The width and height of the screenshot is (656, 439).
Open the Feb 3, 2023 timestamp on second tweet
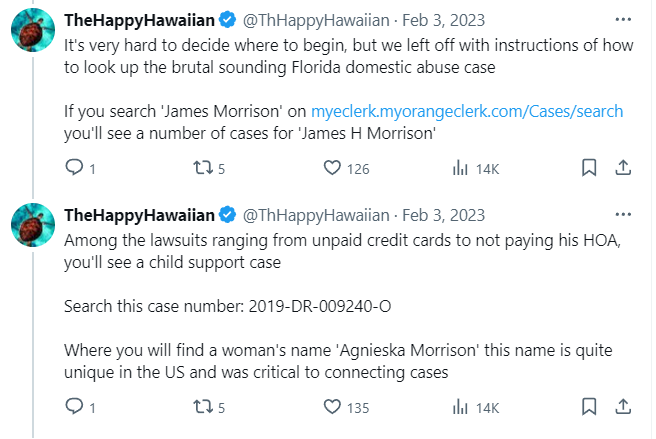(446, 215)
